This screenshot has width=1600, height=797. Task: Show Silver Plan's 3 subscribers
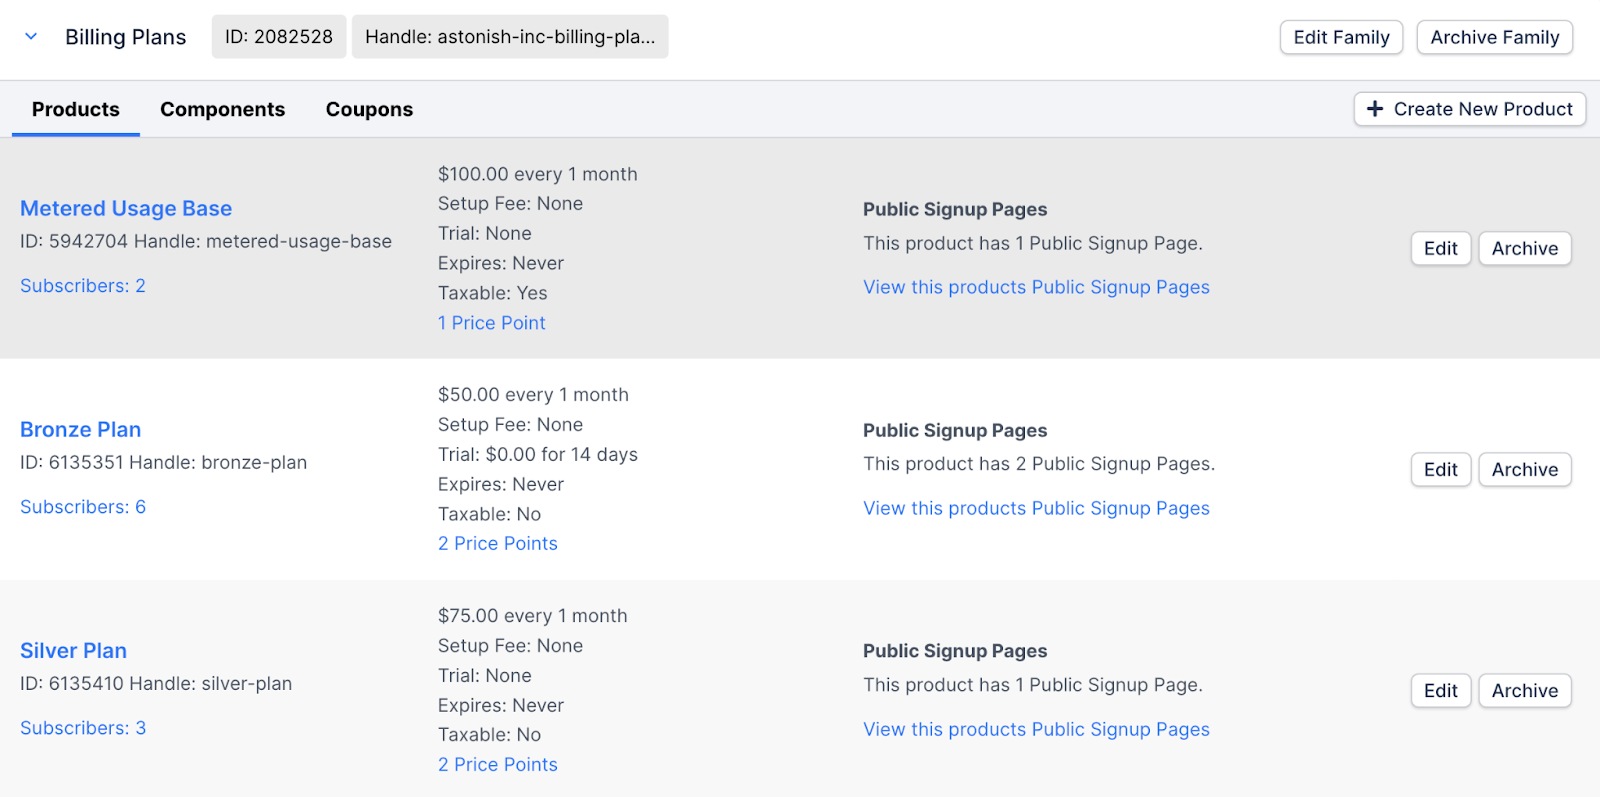click(83, 728)
